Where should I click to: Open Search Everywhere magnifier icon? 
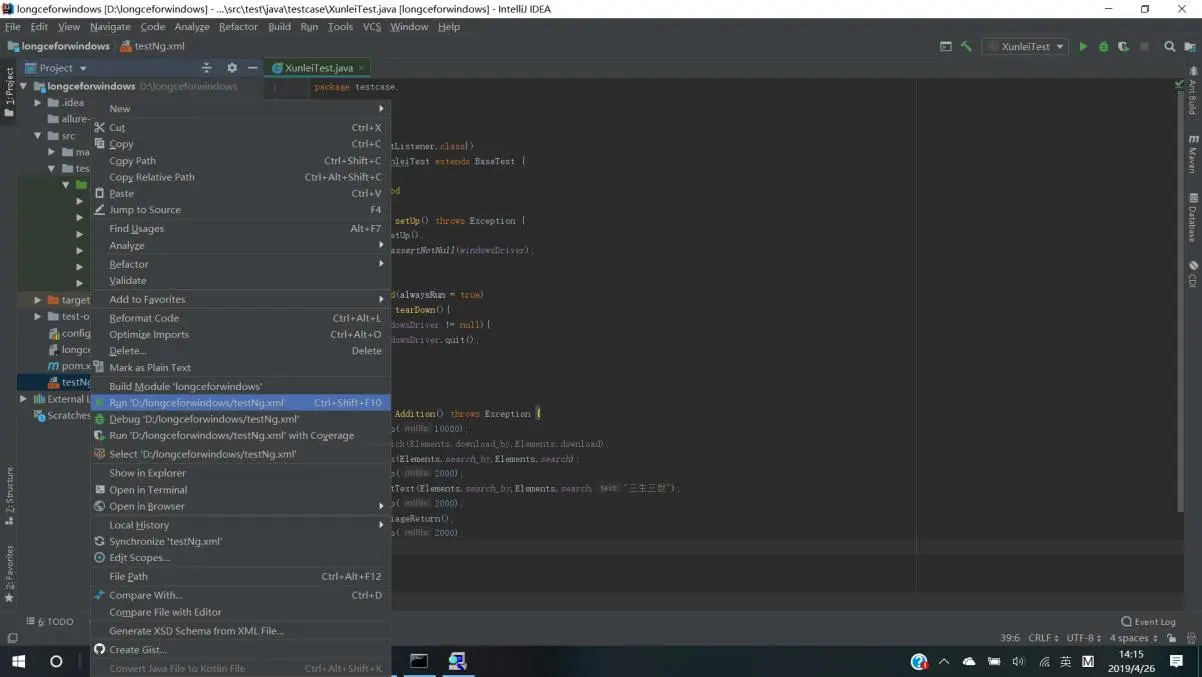coord(1169,46)
